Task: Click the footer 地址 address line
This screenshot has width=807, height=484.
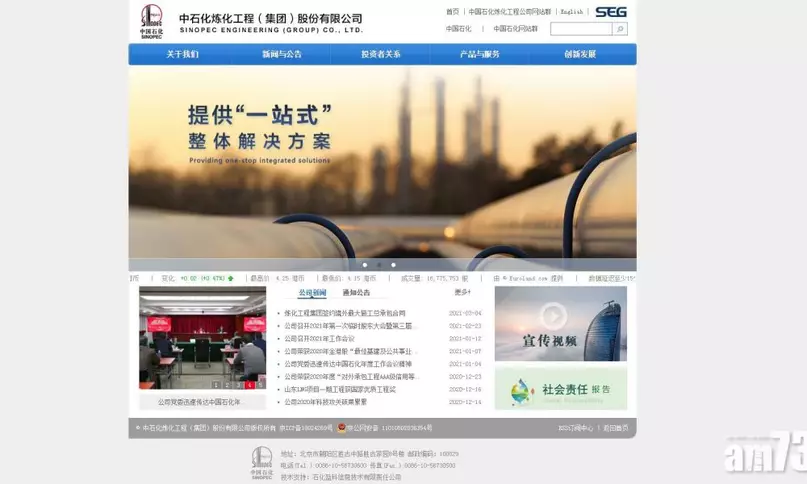Action: (x=370, y=454)
